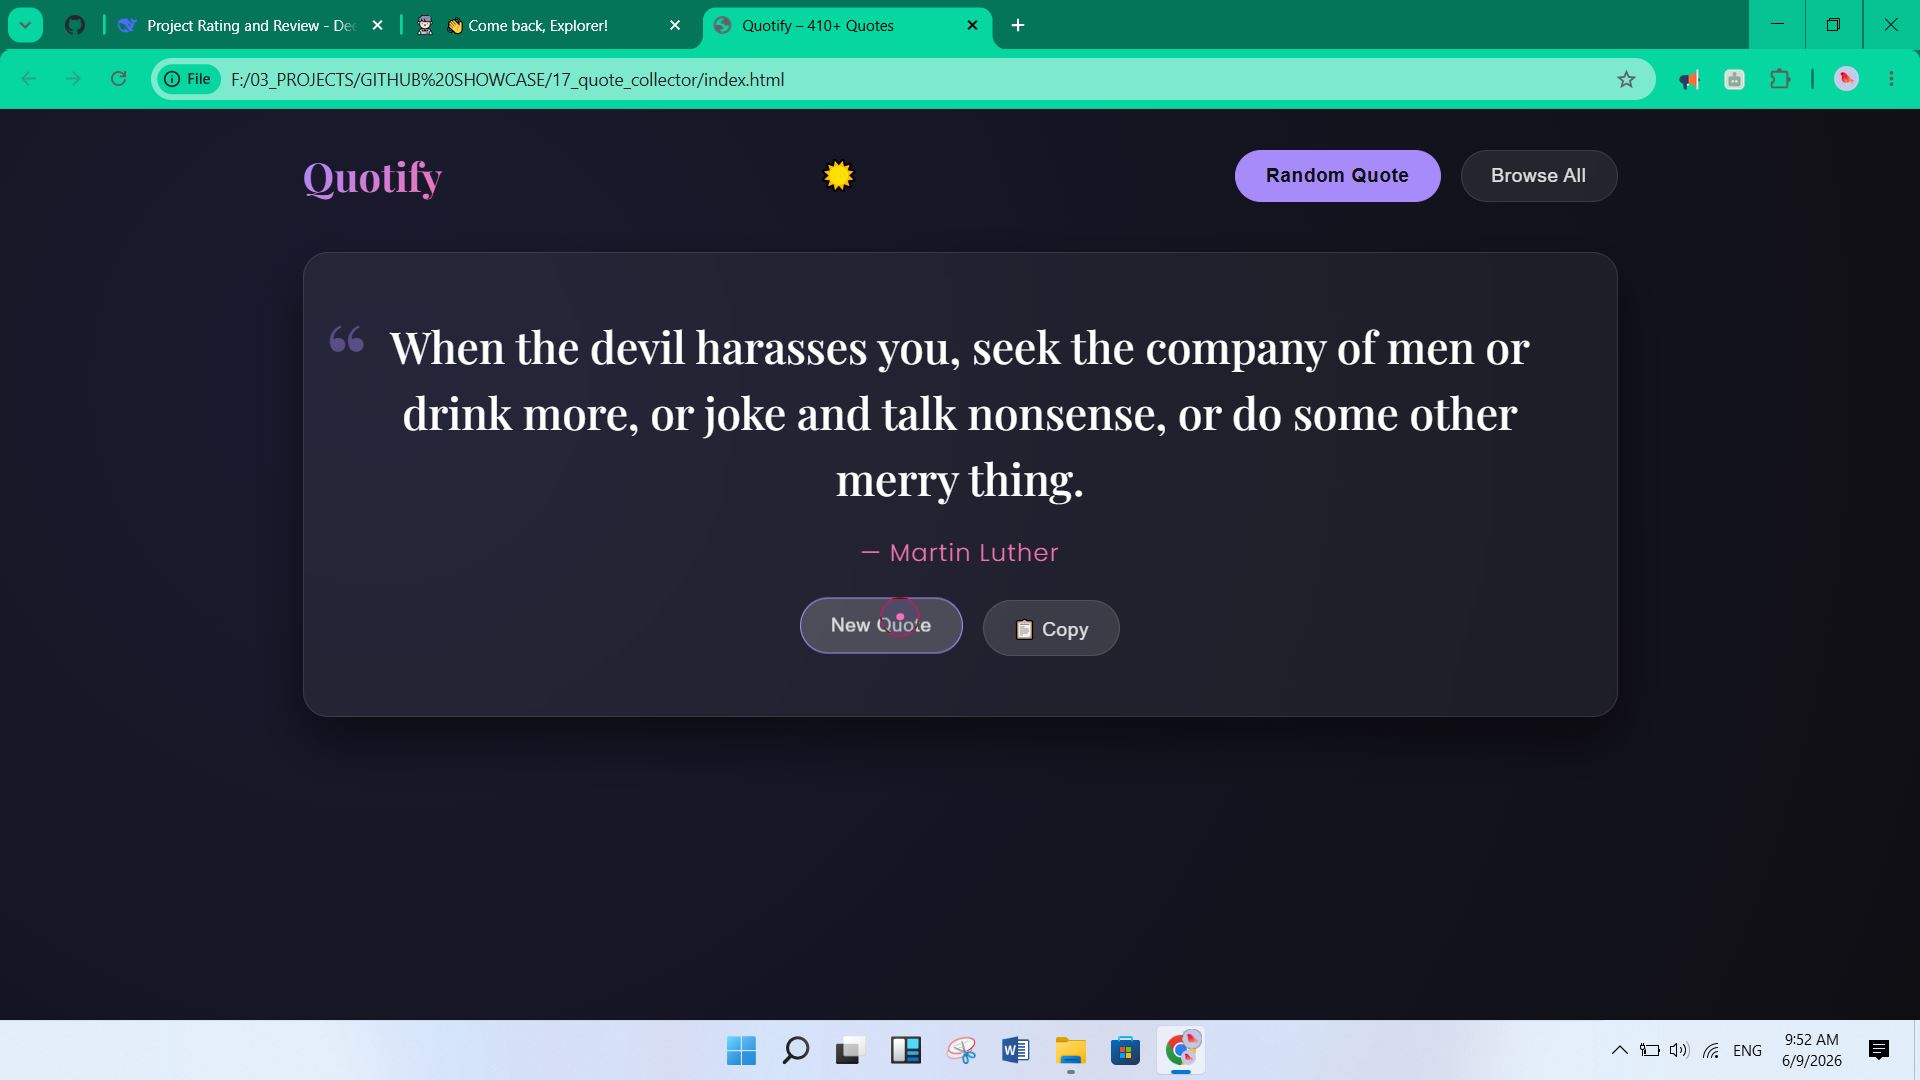
Task: Open Windows taskbar Search
Action: [x=796, y=1051]
